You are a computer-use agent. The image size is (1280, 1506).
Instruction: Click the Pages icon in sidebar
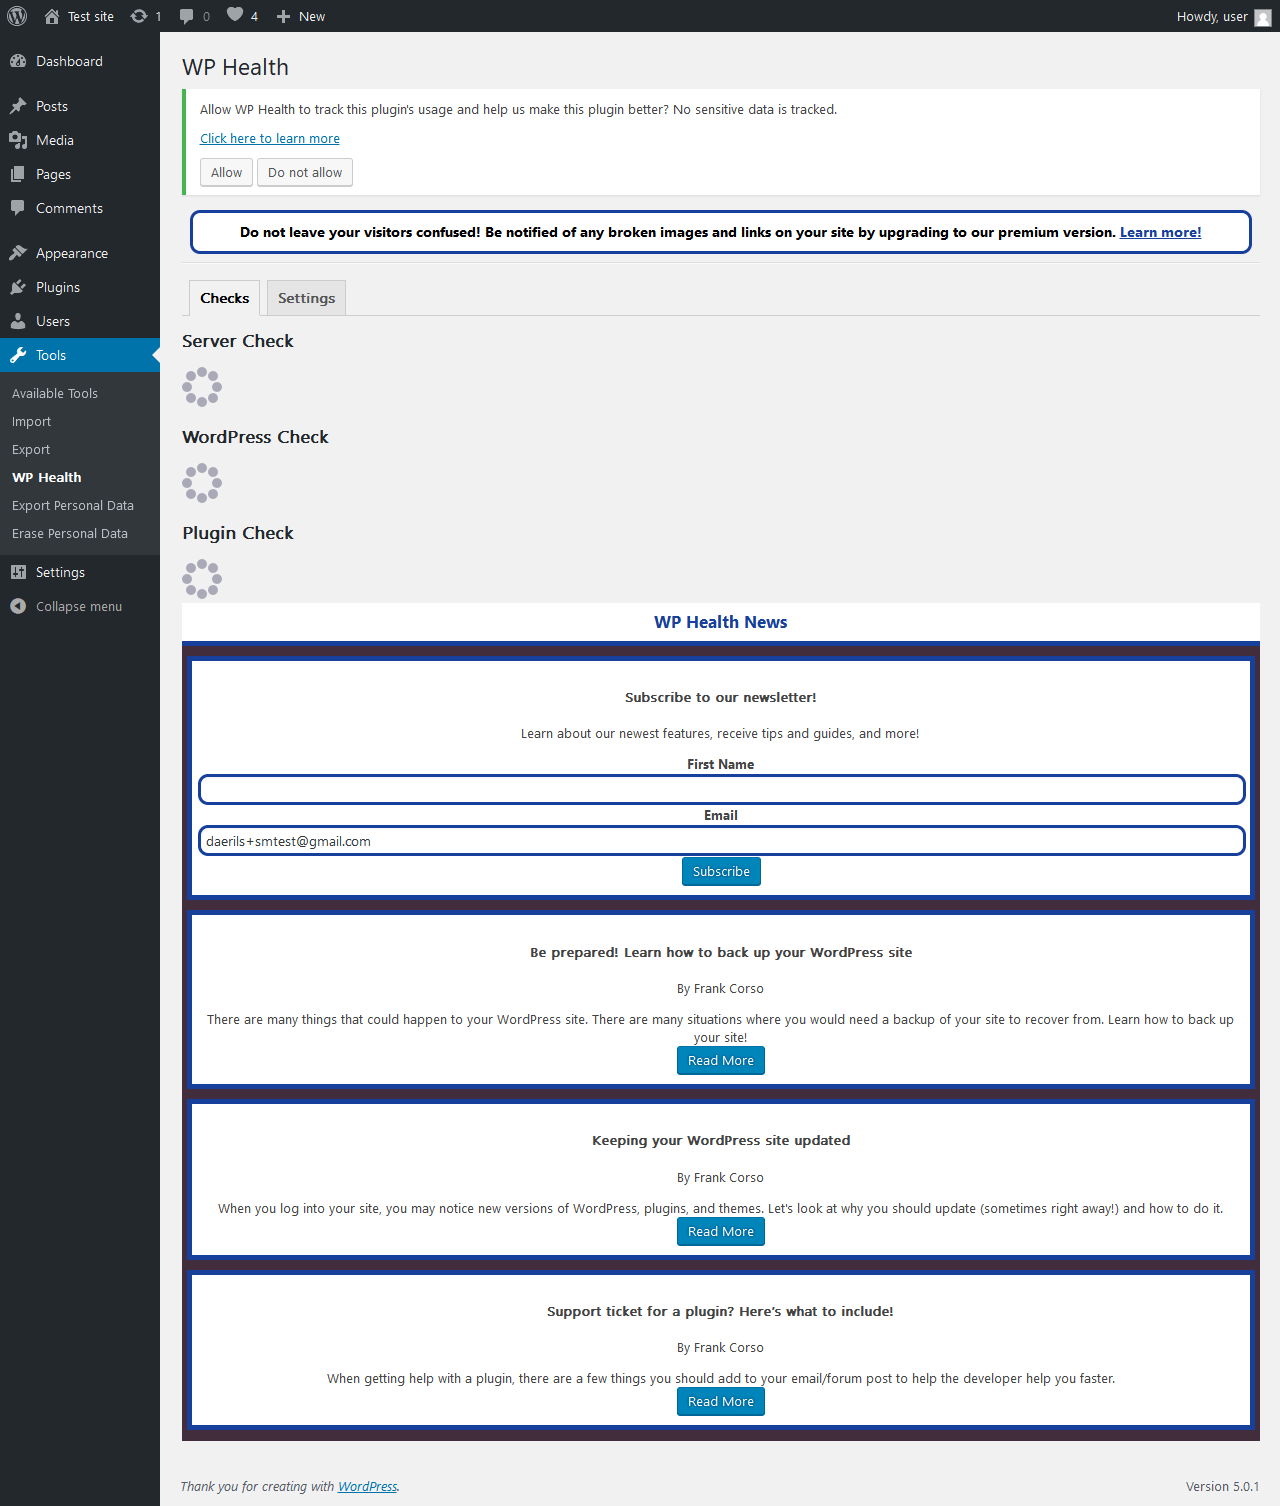[x=18, y=174]
